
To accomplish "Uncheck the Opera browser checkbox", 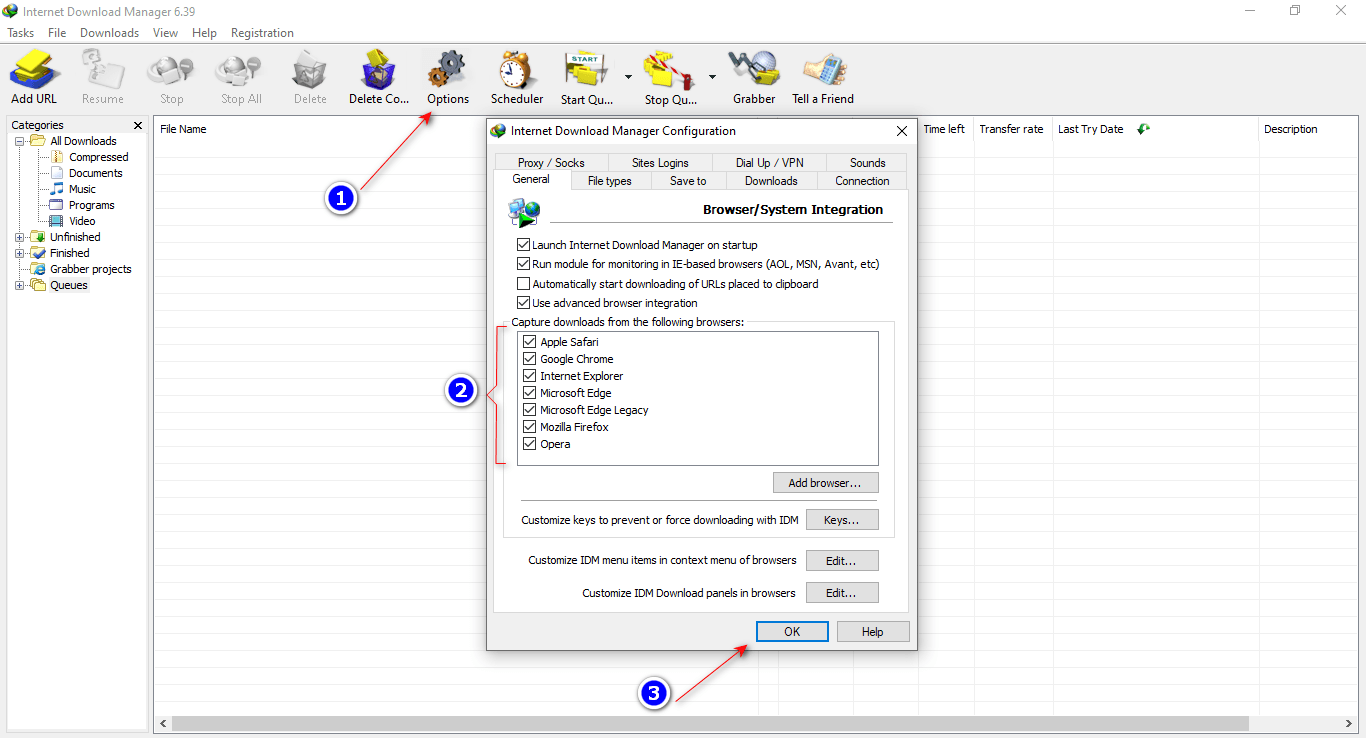I will (530, 444).
